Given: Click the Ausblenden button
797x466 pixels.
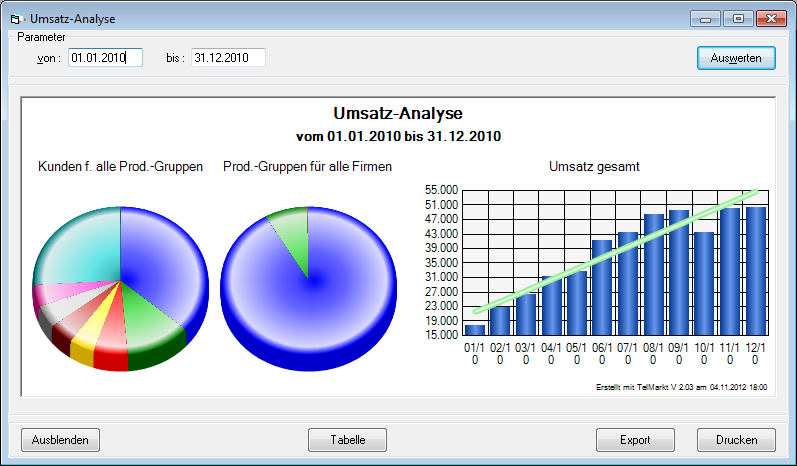Looking at the screenshot, I should (x=60, y=439).
